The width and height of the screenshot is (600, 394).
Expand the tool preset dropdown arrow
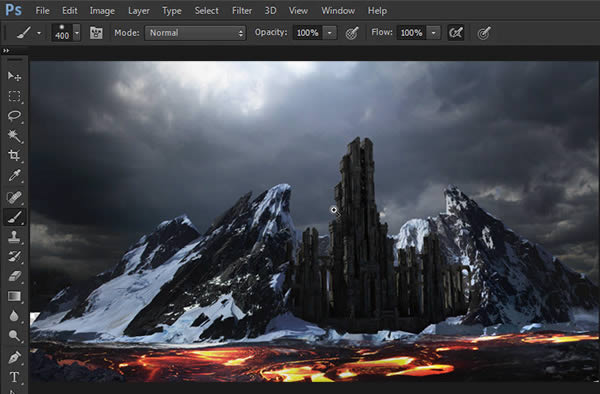pos(39,33)
